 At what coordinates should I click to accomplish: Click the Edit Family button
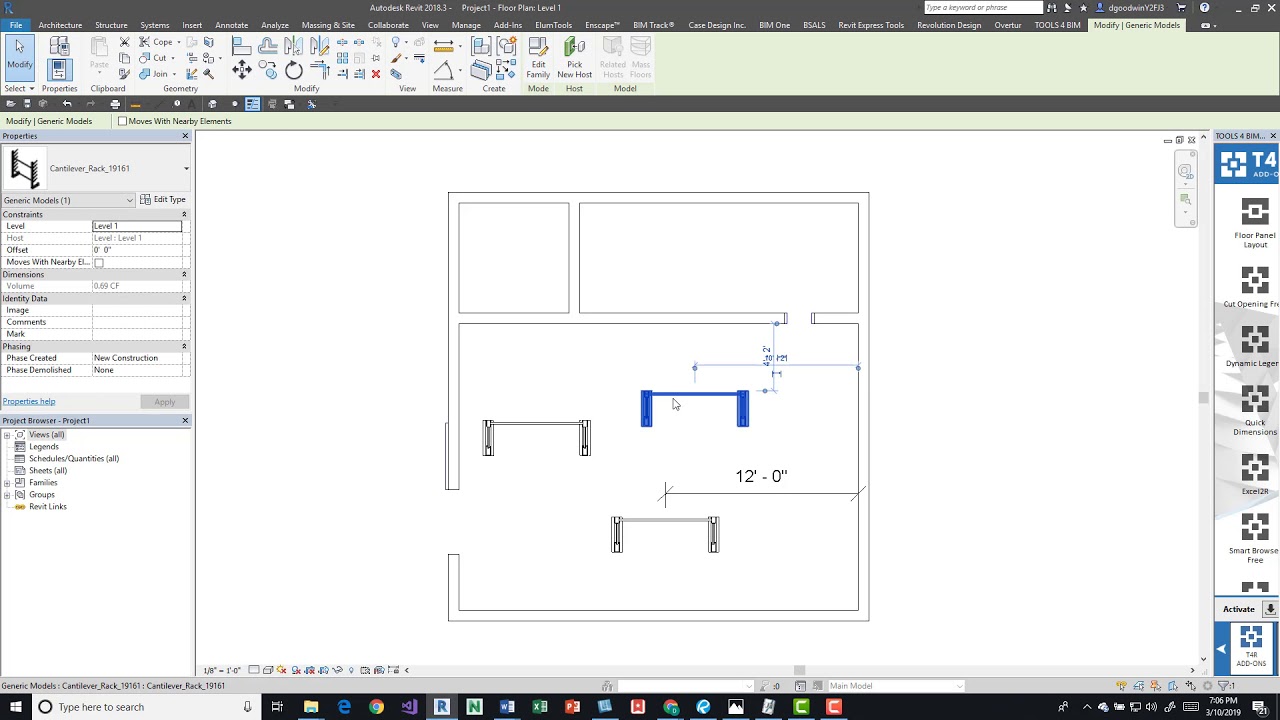(x=538, y=58)
